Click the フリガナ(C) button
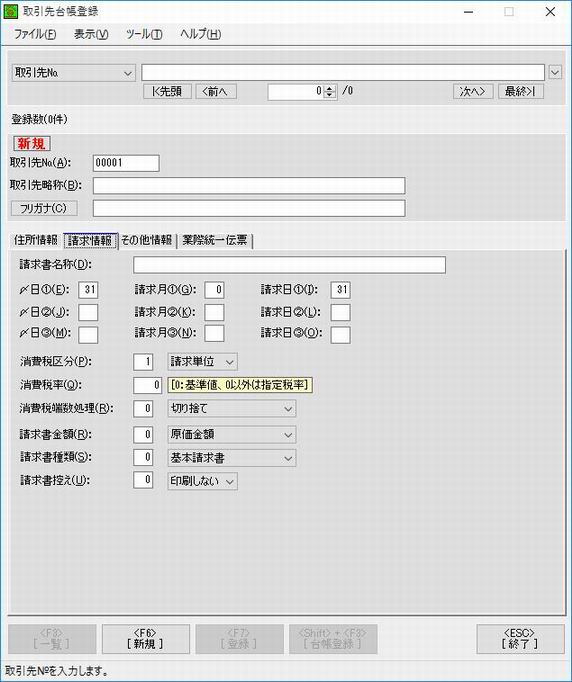This screenshot has width=572, height=682. (44, 208)
